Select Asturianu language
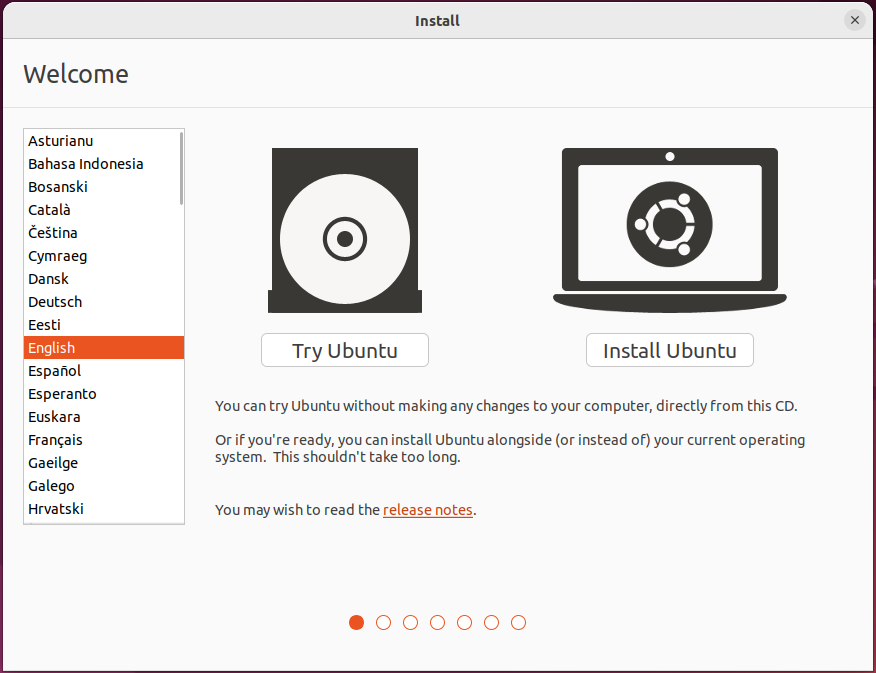This screenshot has width=876, height=673. [x=103, y=141]
